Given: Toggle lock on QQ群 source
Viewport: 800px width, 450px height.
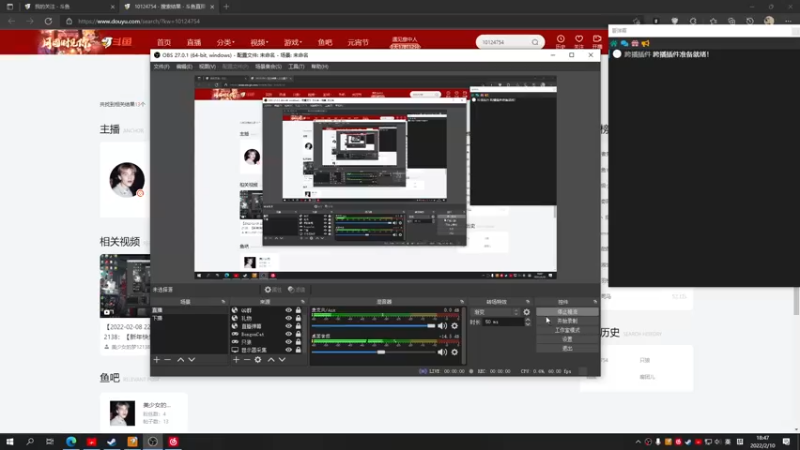Looking at the screenshot, I should (x=298, y=310).
